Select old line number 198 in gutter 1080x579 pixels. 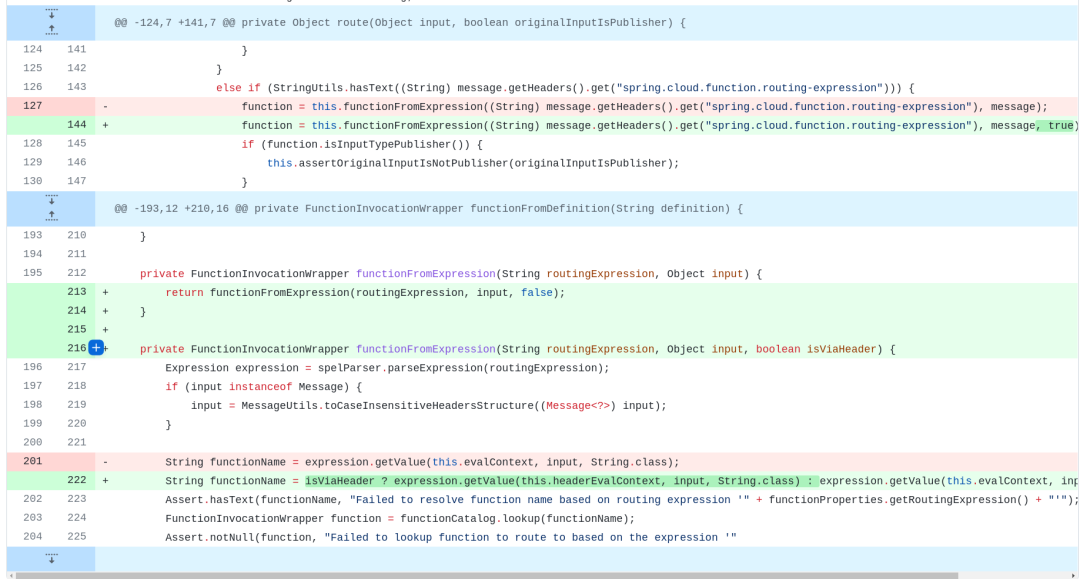pos(32,404)
